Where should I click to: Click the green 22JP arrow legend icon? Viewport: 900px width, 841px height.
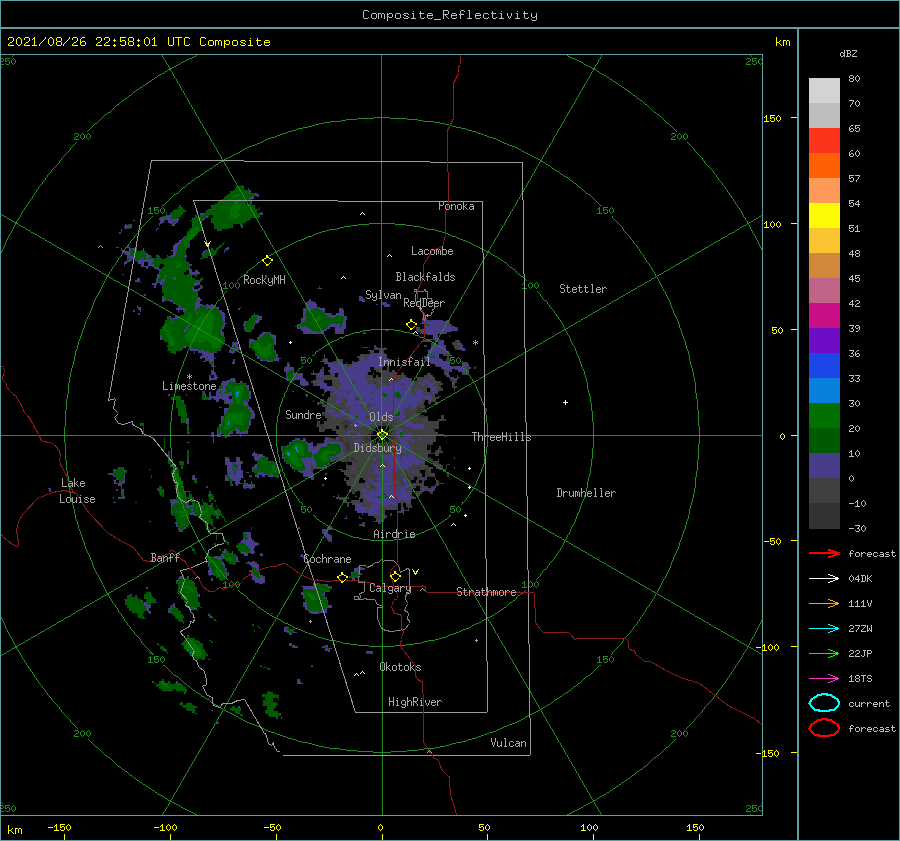(x=824, y=653)
